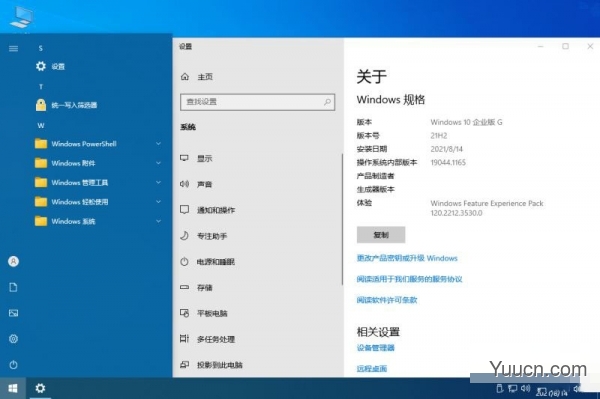Open Documents icon in Start rail

pyautogui.click(x=13, y=287)
